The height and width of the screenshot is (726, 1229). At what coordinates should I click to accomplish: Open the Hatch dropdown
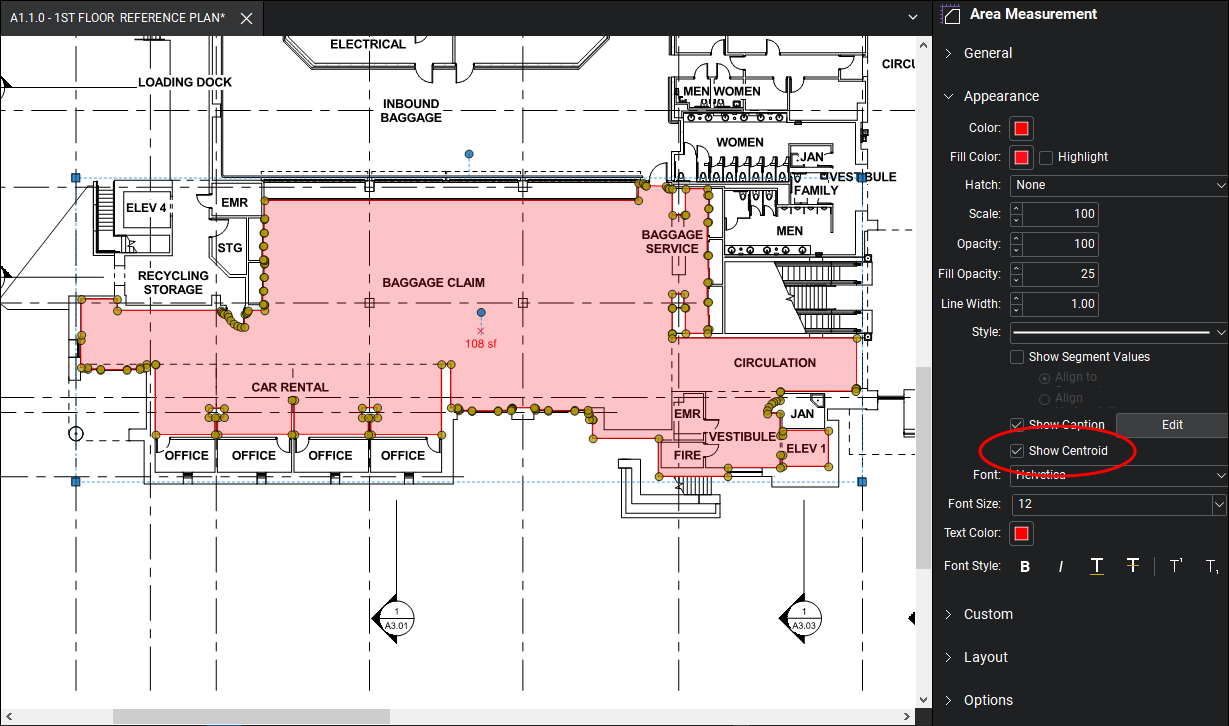click(1119, 185)
